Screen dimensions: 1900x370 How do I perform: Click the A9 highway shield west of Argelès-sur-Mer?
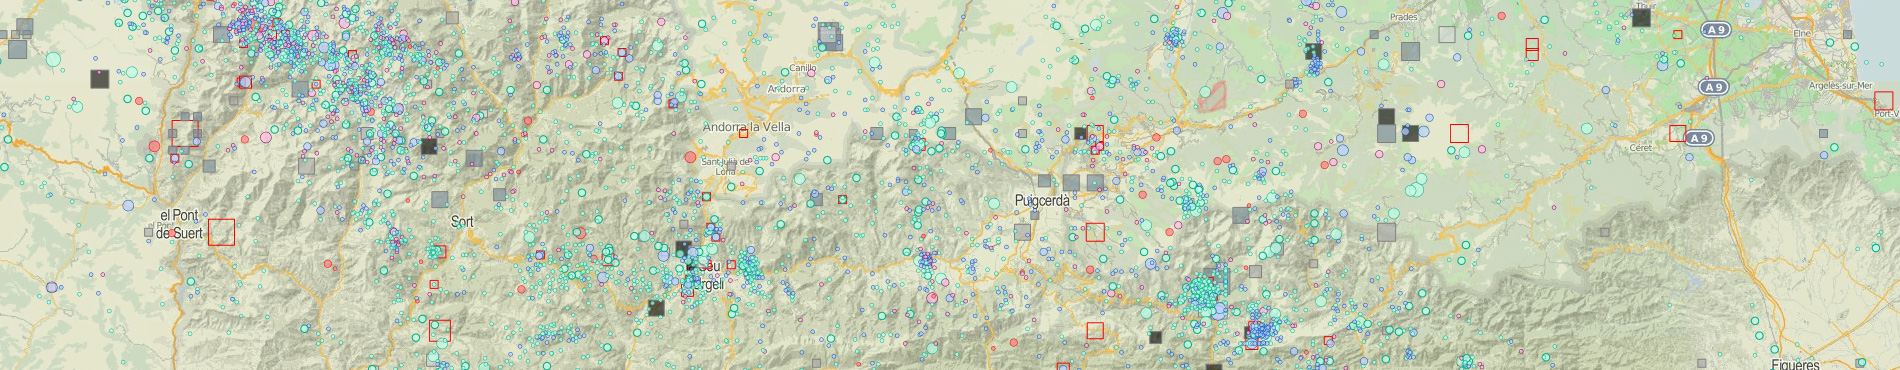tap(1714, 87)
